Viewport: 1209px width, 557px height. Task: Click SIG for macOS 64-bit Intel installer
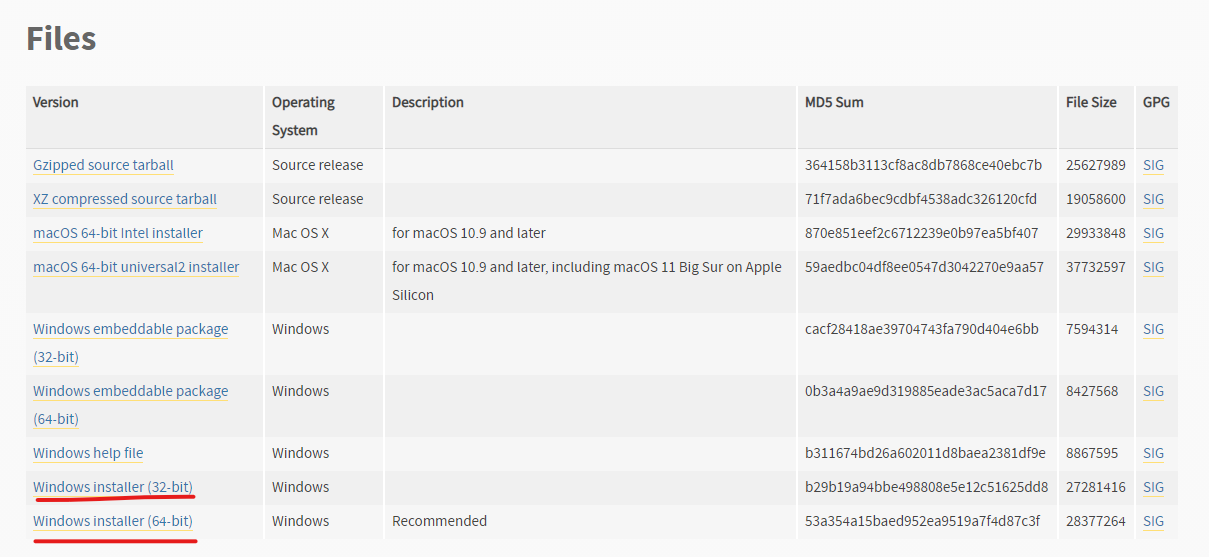pos(1153,233)
